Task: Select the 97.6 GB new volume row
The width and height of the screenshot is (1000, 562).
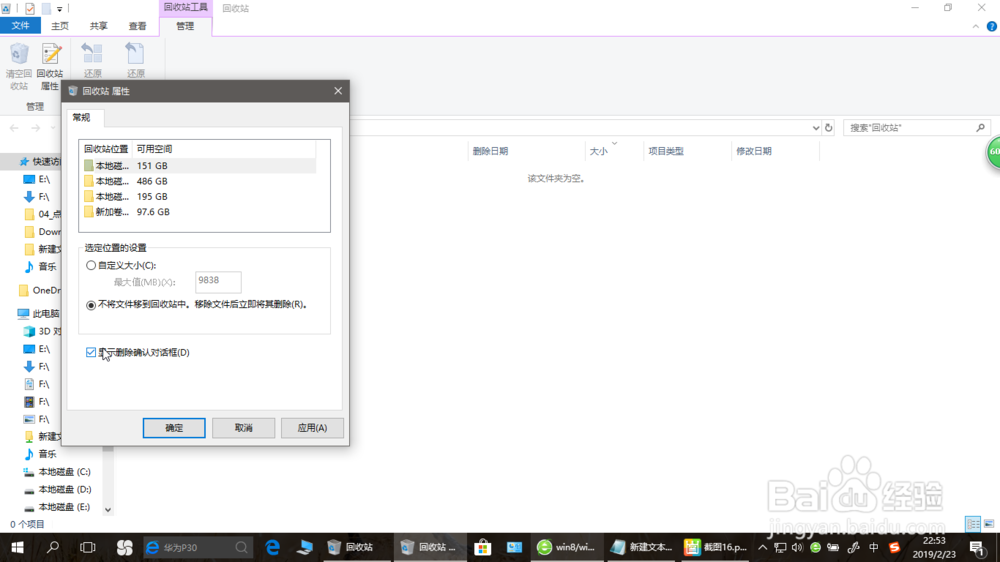Action: 198,212
